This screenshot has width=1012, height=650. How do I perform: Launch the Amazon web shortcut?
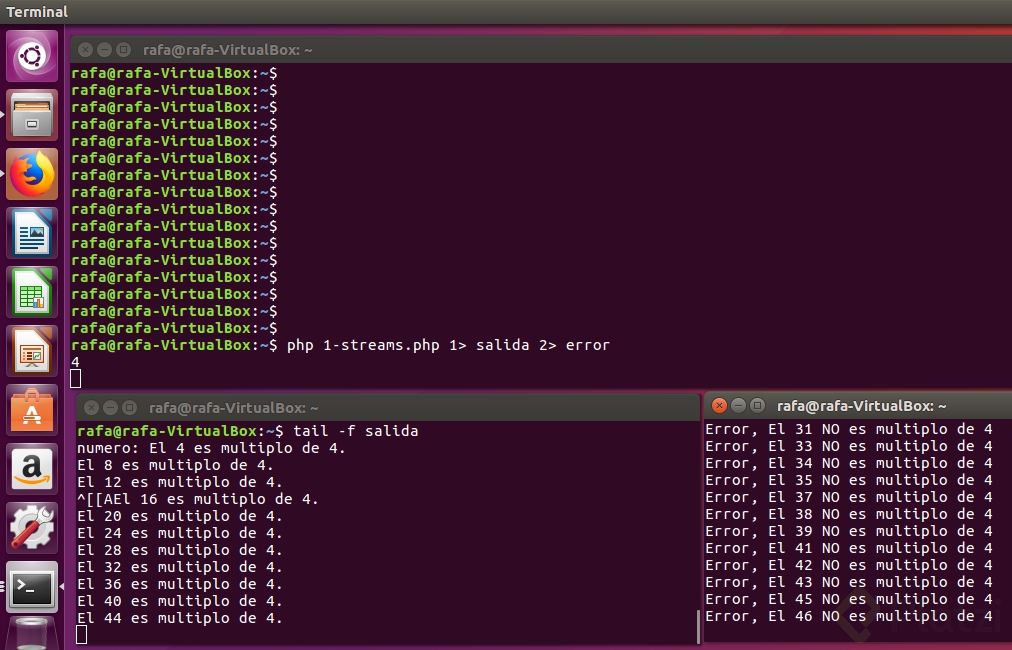[x=33, y=468]
